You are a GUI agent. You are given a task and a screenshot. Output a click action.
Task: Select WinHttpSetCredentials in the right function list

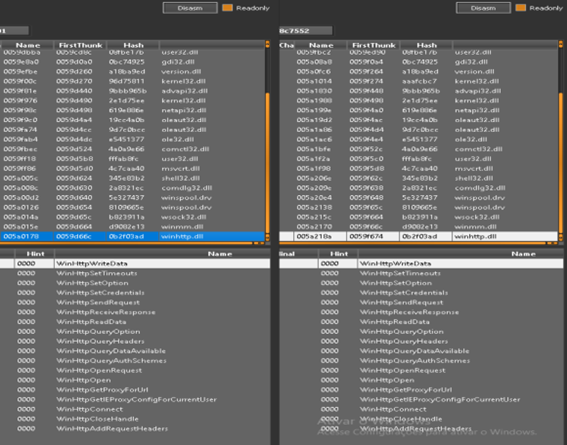421,293
